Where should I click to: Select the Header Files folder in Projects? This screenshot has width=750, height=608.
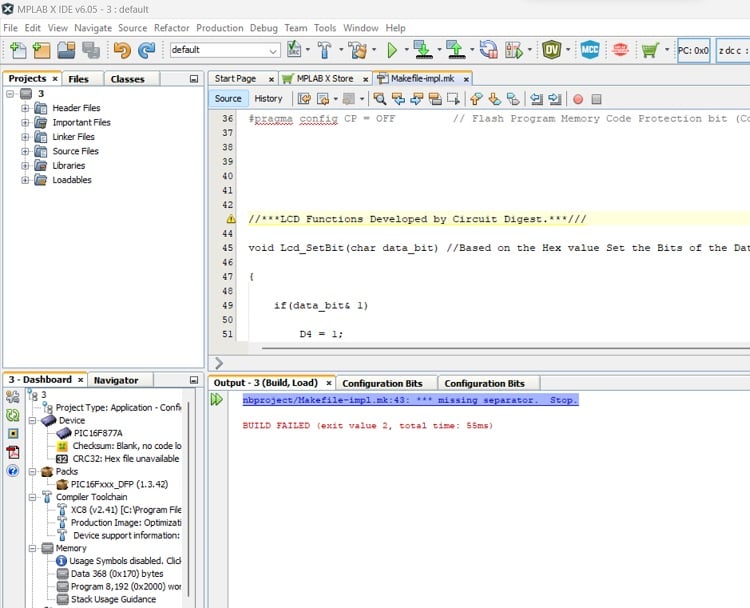coord(76,108)
